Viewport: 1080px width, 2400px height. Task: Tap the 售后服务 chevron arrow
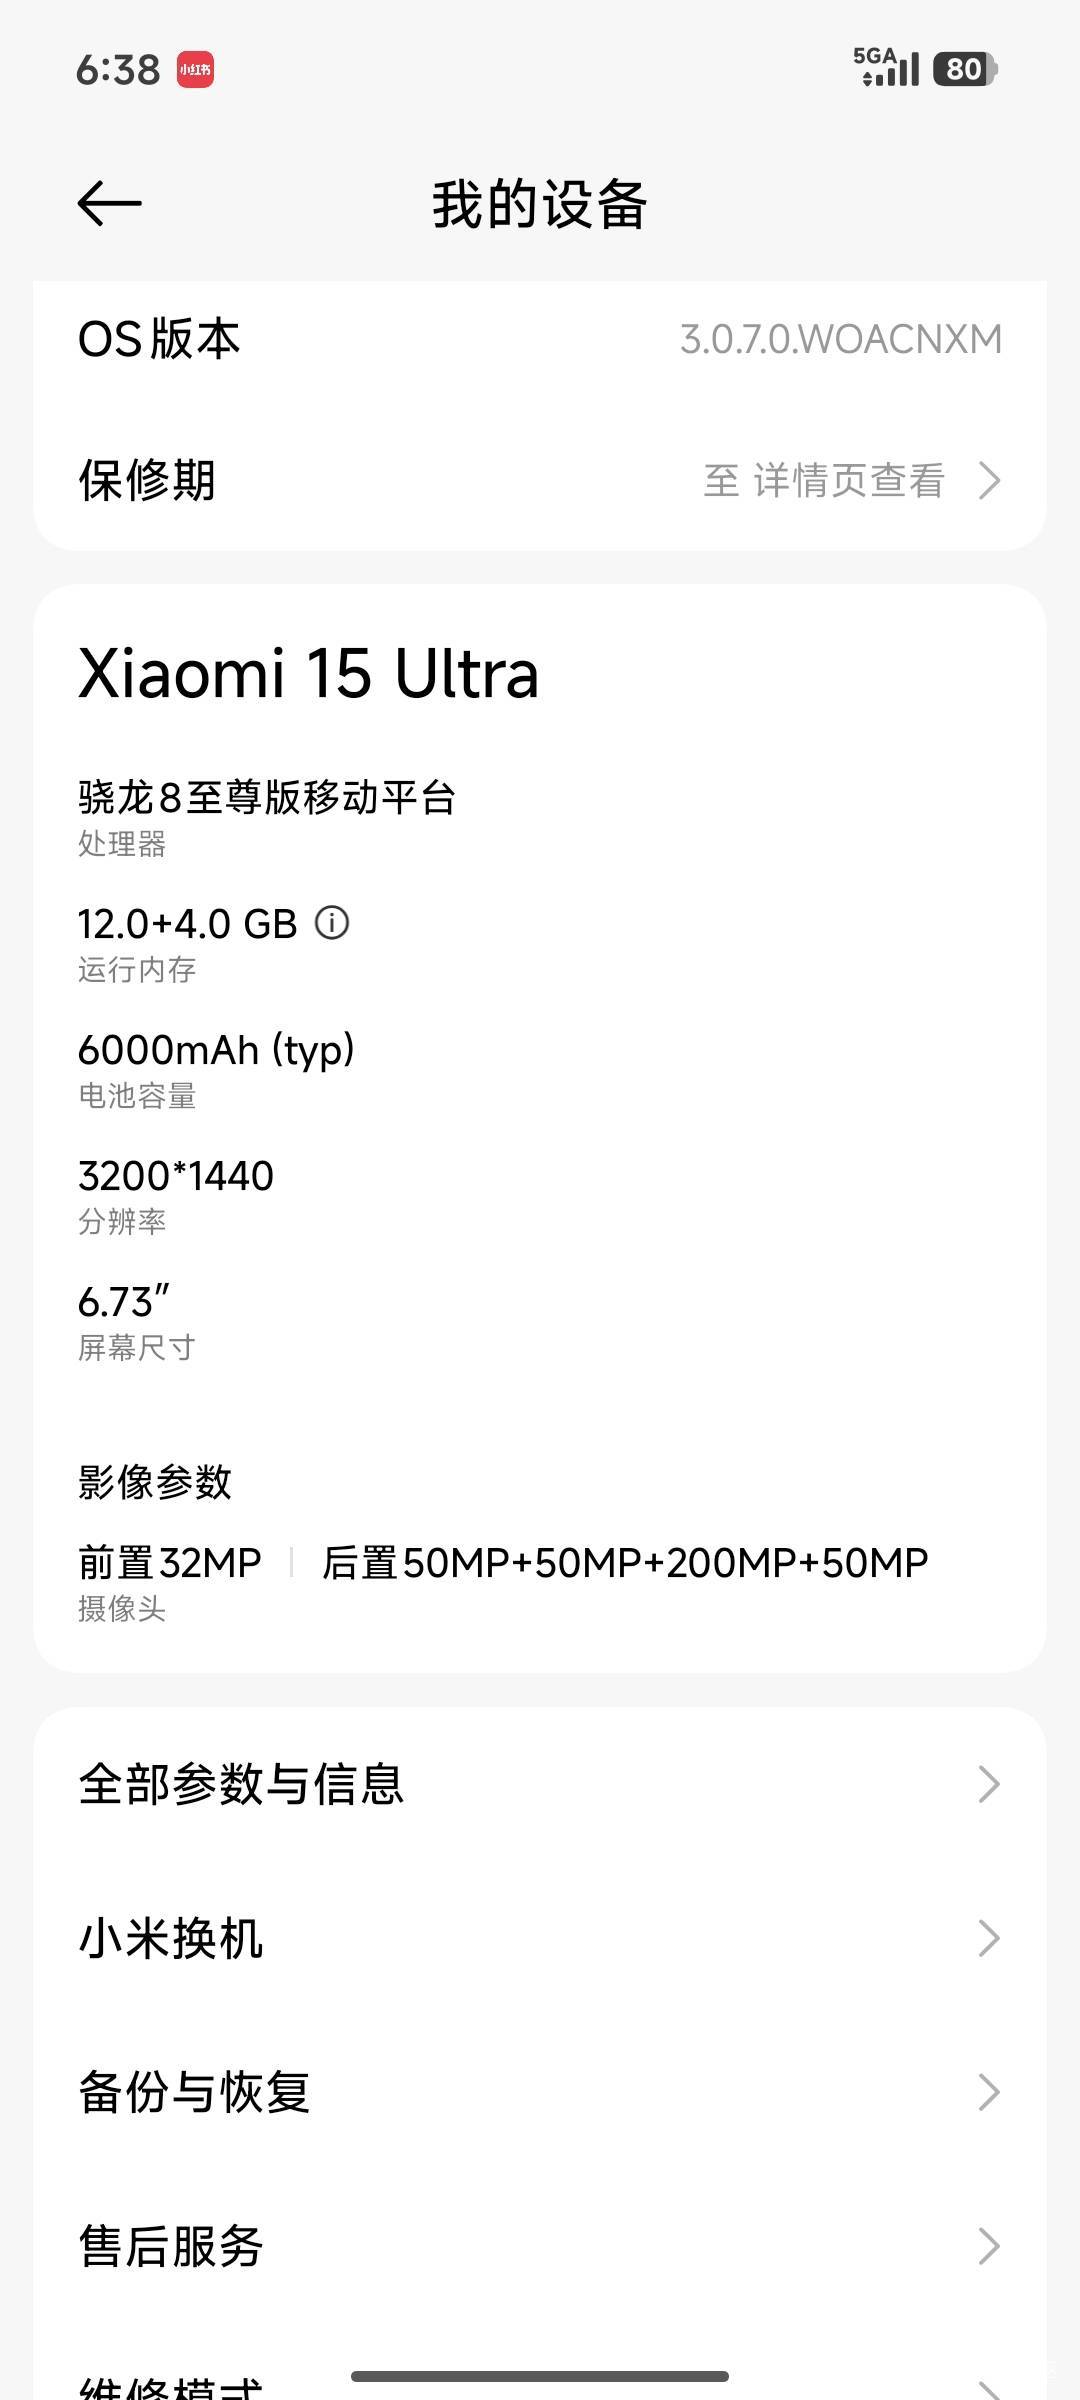989,2246
